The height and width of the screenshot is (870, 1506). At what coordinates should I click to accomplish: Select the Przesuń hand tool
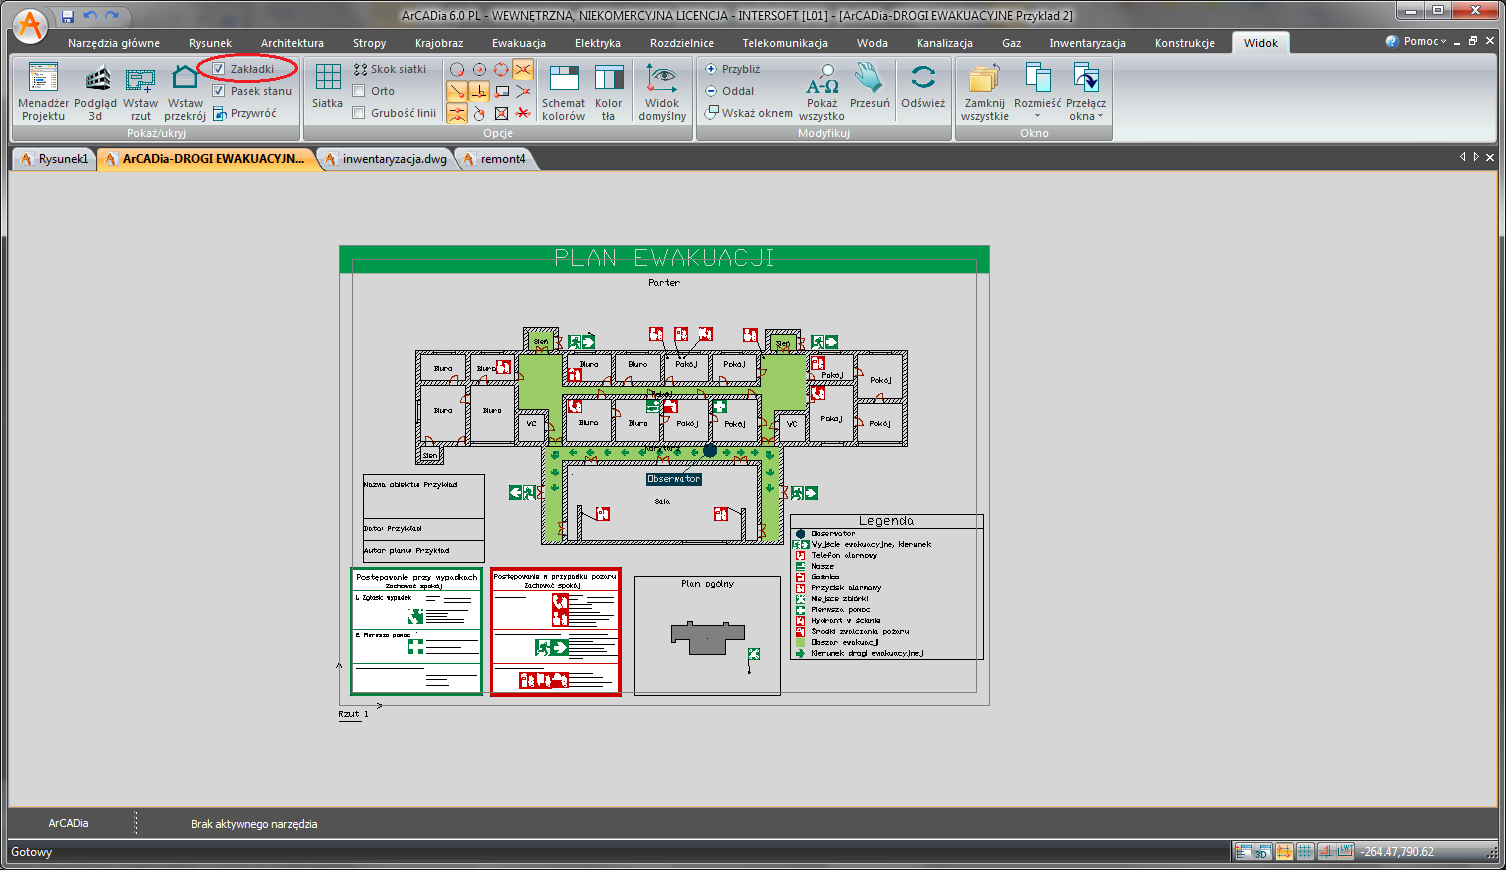[x=869, y=86]
